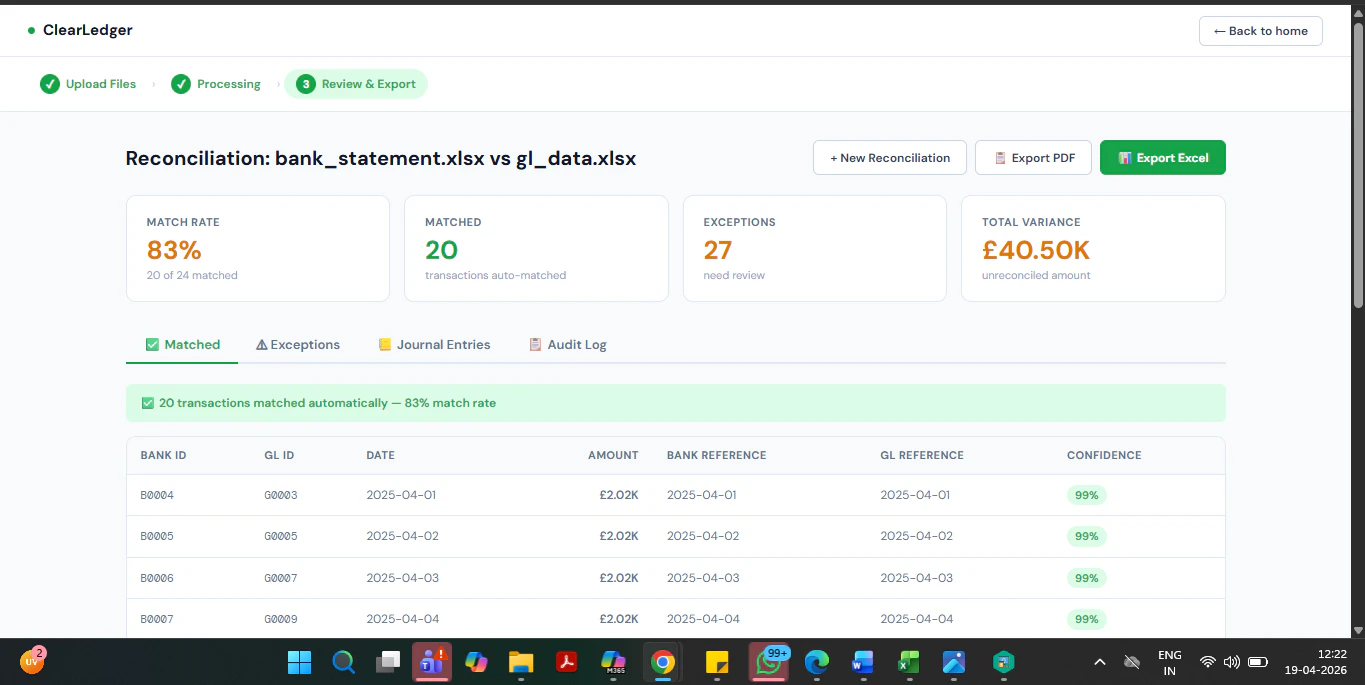Image resolution: width=1365 pixels, height=685 pixels.
Task: Click the ENG IN language indicator
Action: (1169, 662)
